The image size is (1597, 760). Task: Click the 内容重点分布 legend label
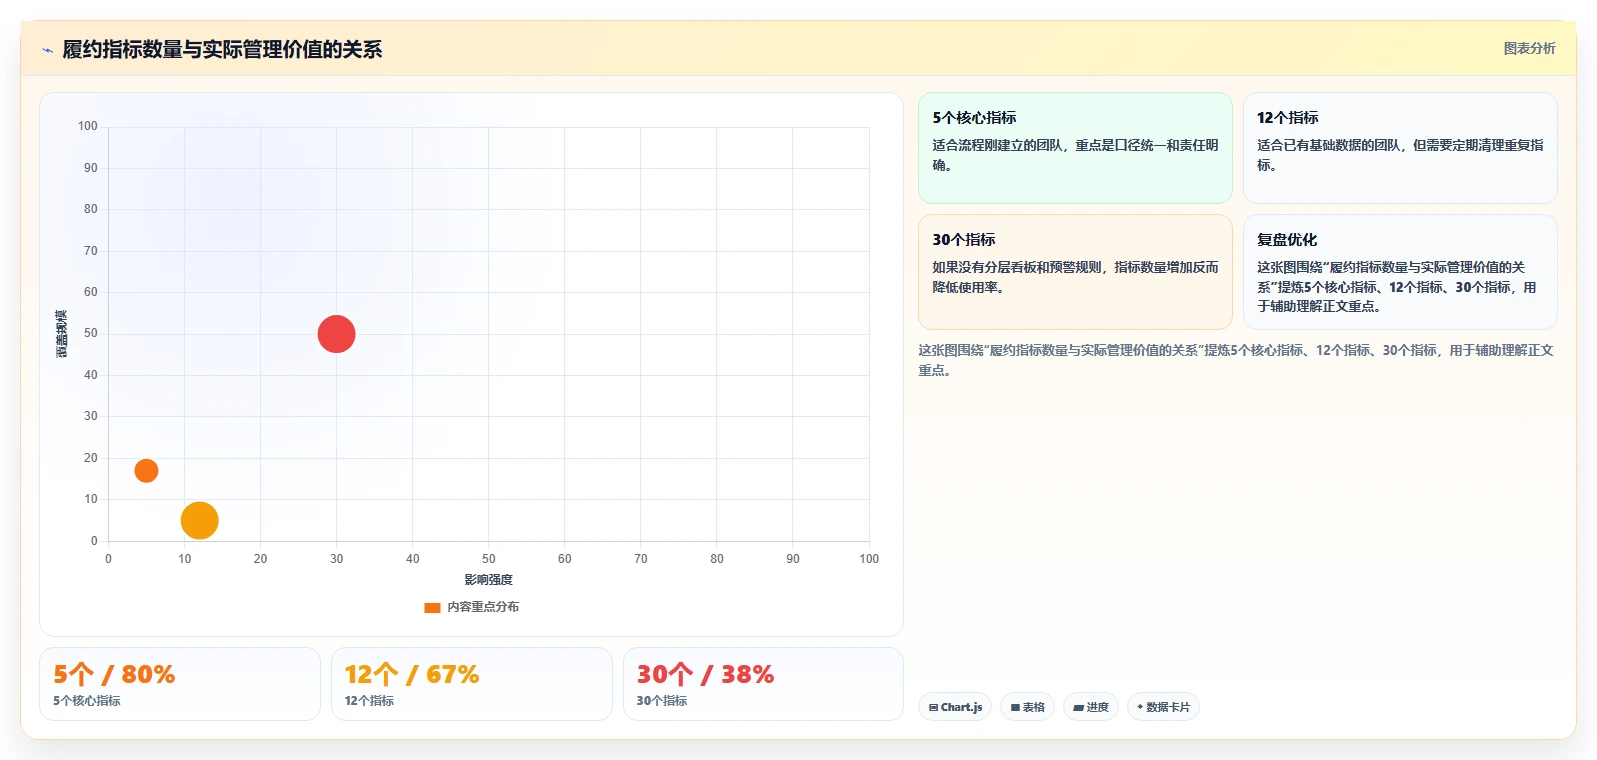[483, 607]
